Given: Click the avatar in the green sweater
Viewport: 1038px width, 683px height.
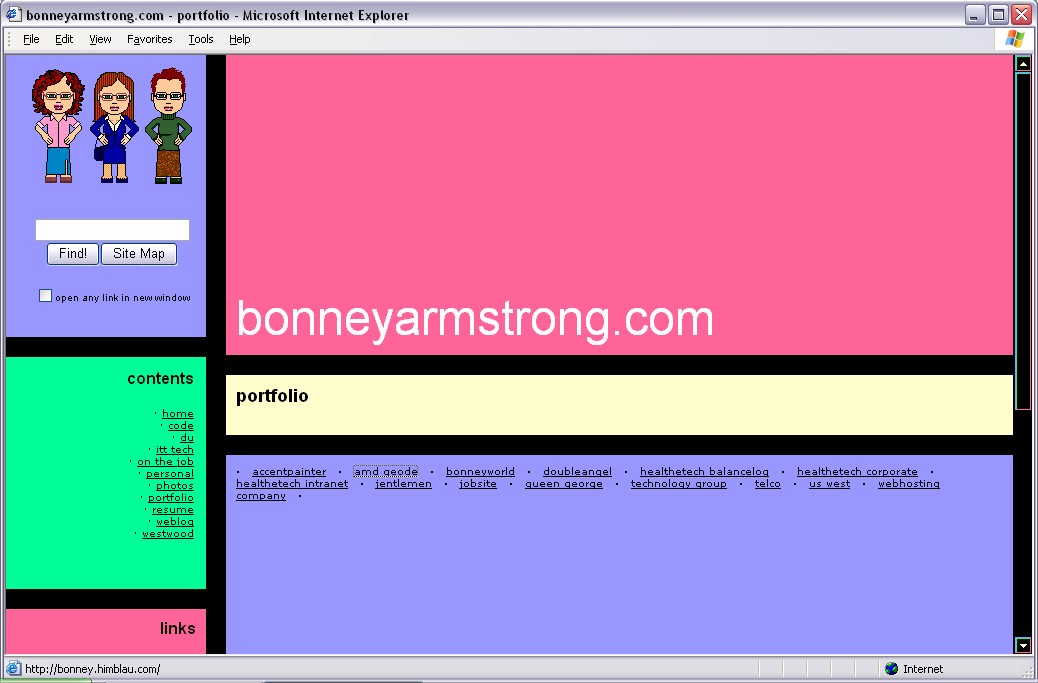Looking at the screenshot, I should tap(168, 127).
